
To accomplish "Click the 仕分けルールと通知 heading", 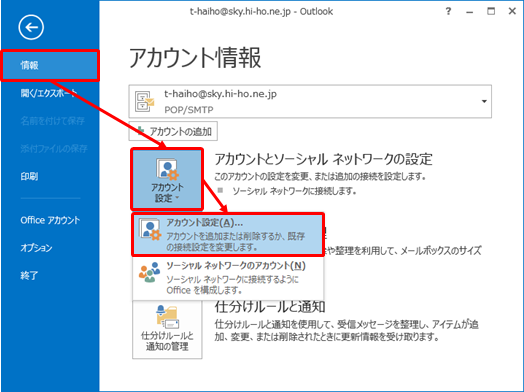I will (270, 306).
